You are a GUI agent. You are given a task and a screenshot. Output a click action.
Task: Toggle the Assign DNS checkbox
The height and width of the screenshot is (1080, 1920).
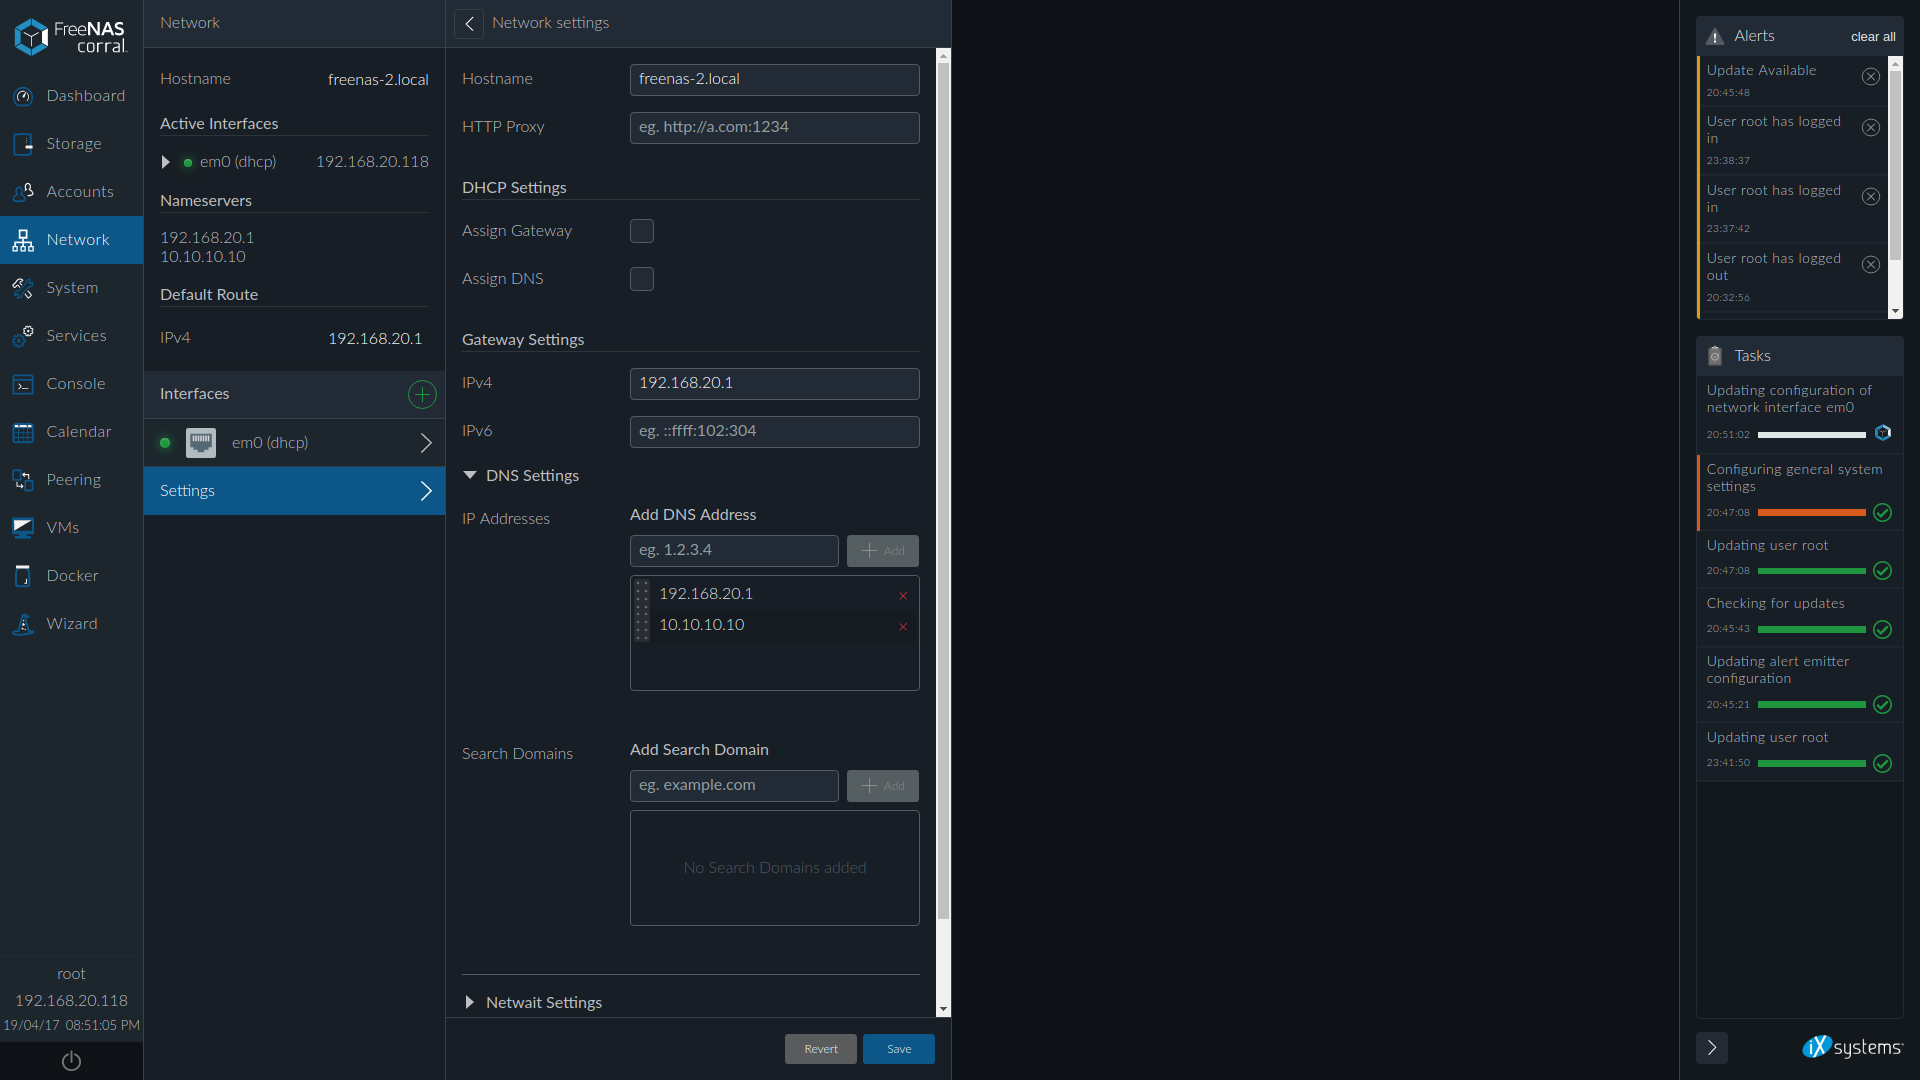(642, 279)
